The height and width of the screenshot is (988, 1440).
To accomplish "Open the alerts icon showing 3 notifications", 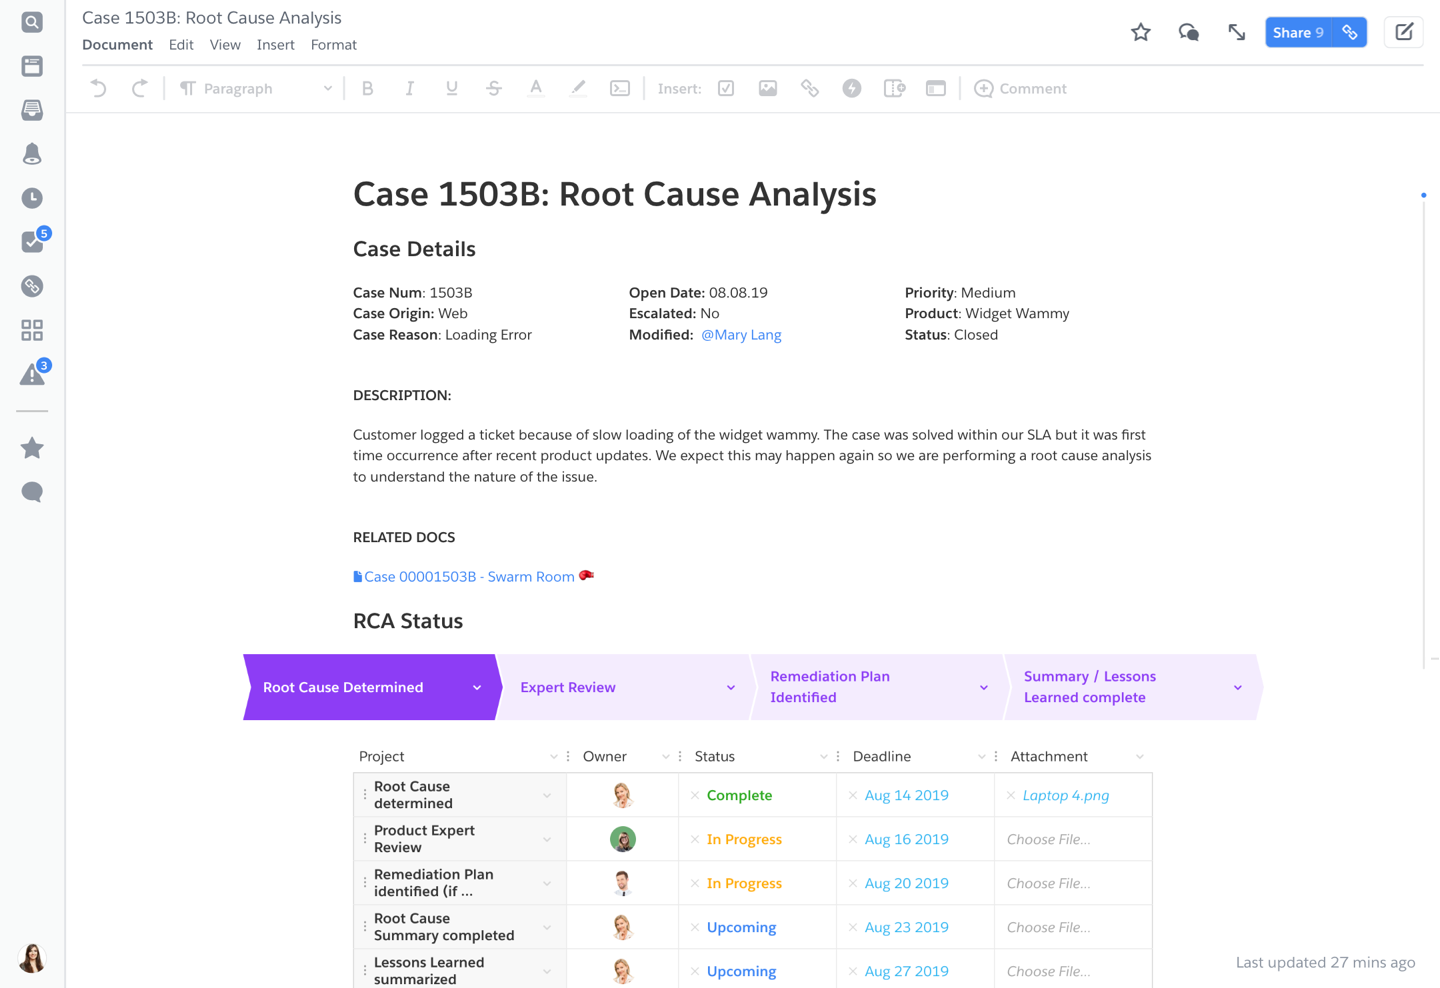I will pyautogui.click(x=31, y=373).
